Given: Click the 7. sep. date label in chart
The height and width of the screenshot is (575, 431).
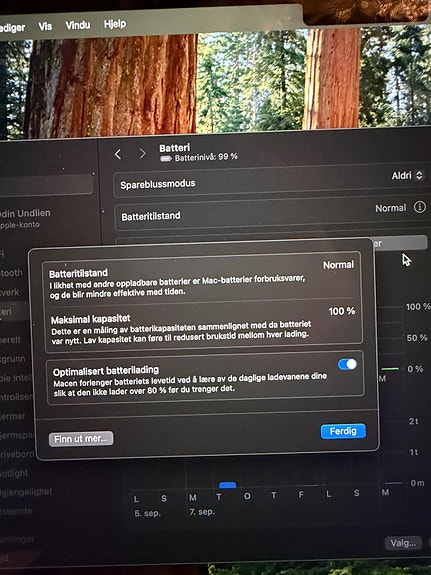Looking at the screenshot, I should pyautogui.click(x=202, y=512).
